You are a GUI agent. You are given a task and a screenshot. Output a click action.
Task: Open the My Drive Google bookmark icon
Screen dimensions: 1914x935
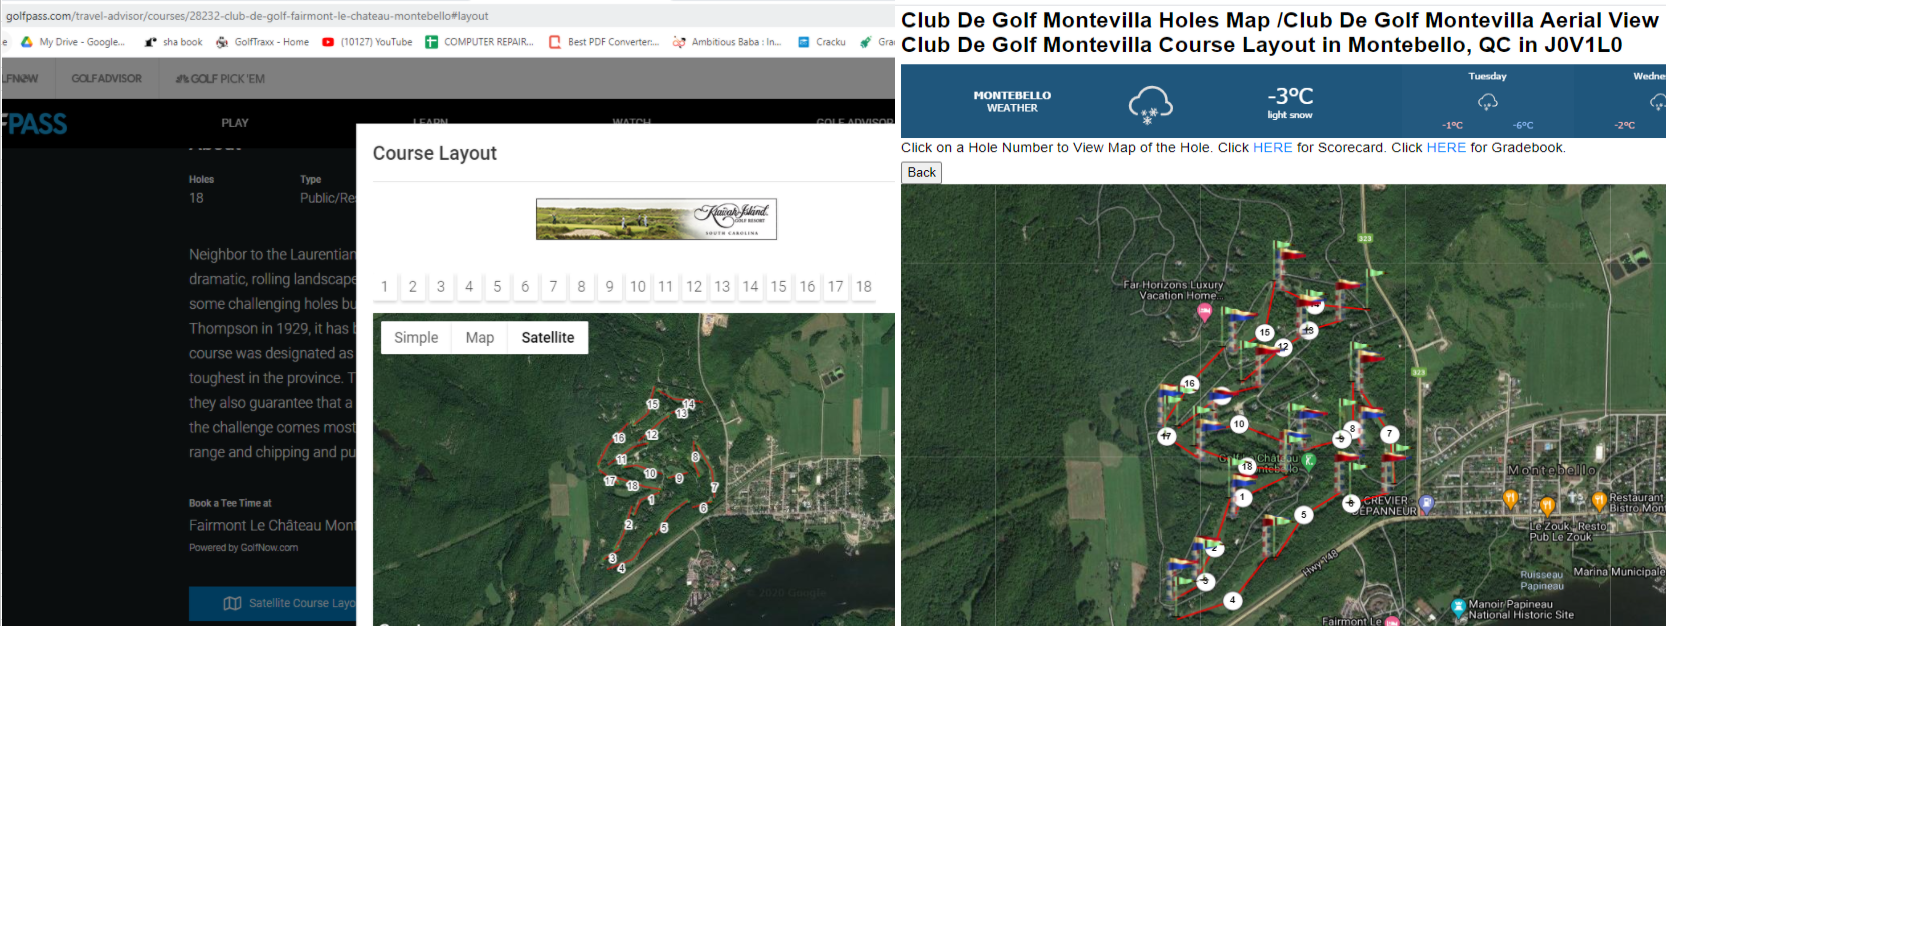click(x=27, y=42)
